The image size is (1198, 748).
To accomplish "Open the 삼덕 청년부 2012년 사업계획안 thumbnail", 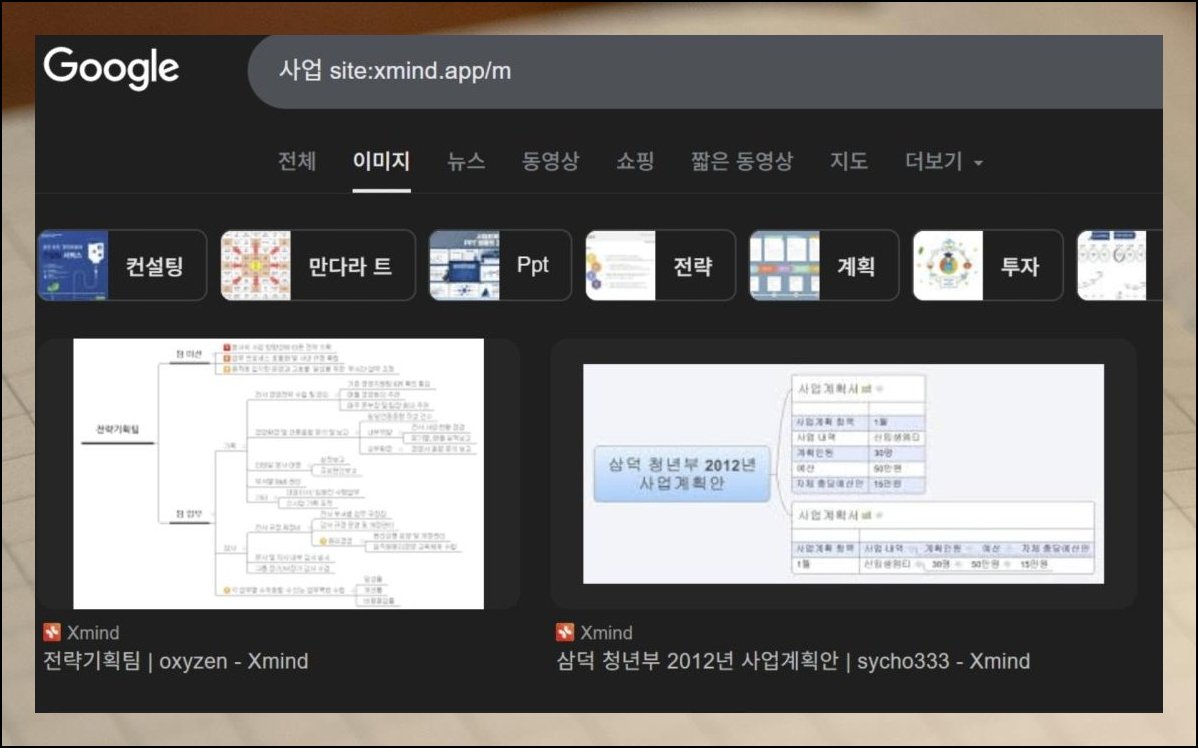I will pyautogui.click(x=843, y=474).
